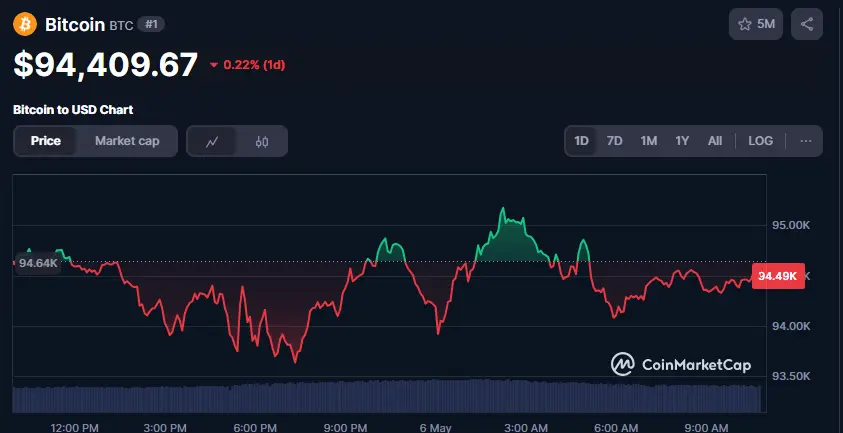Switch to line chart view icon
843x433 pixels.
212,141
